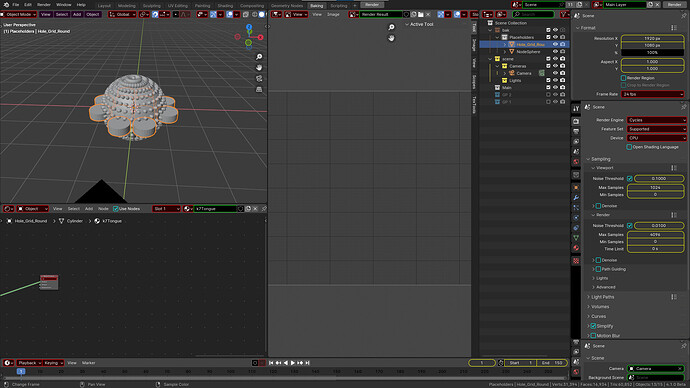690x388 pixels.
Task: Expand the Volumes panel
Action: pos(600,307)
